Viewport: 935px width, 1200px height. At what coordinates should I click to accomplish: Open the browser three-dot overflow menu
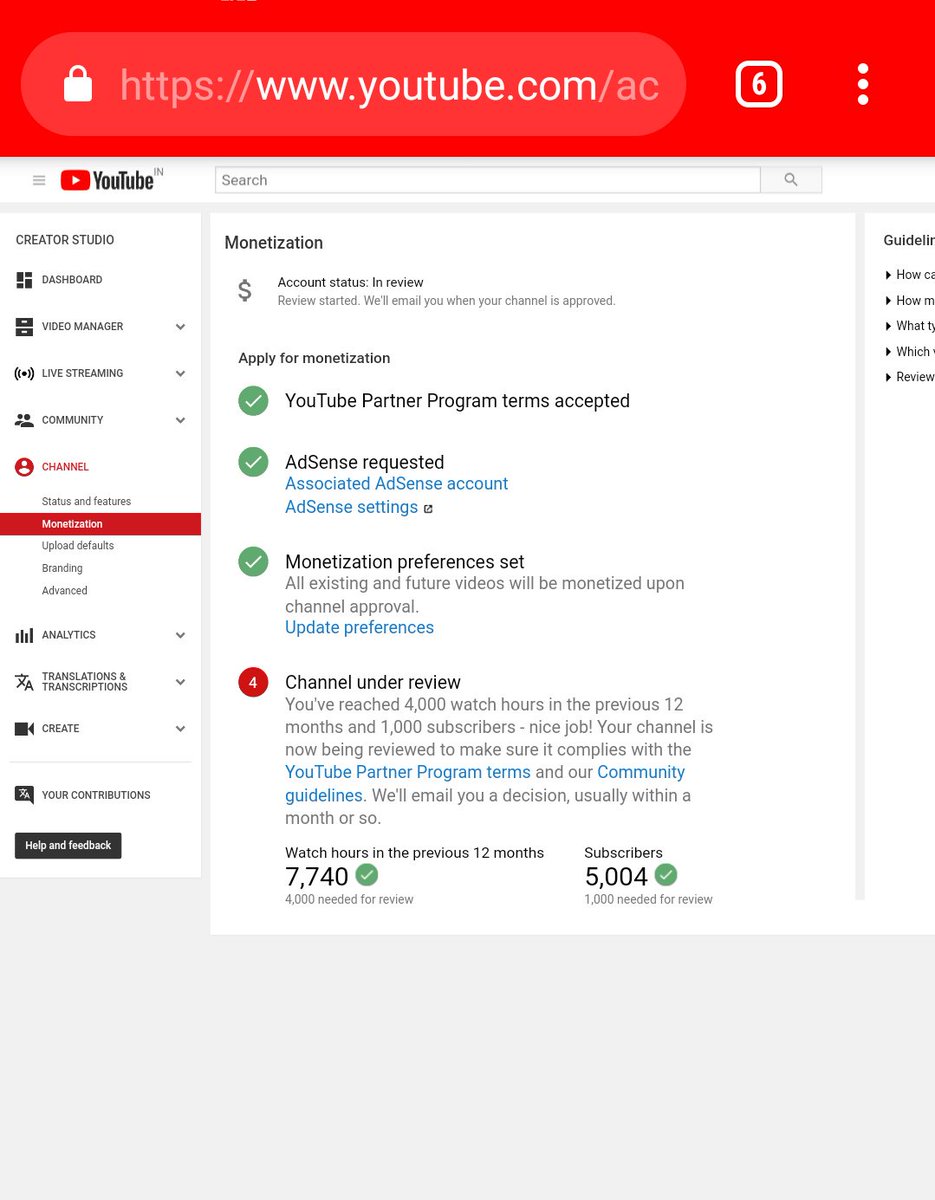click(x=863, y=85)
